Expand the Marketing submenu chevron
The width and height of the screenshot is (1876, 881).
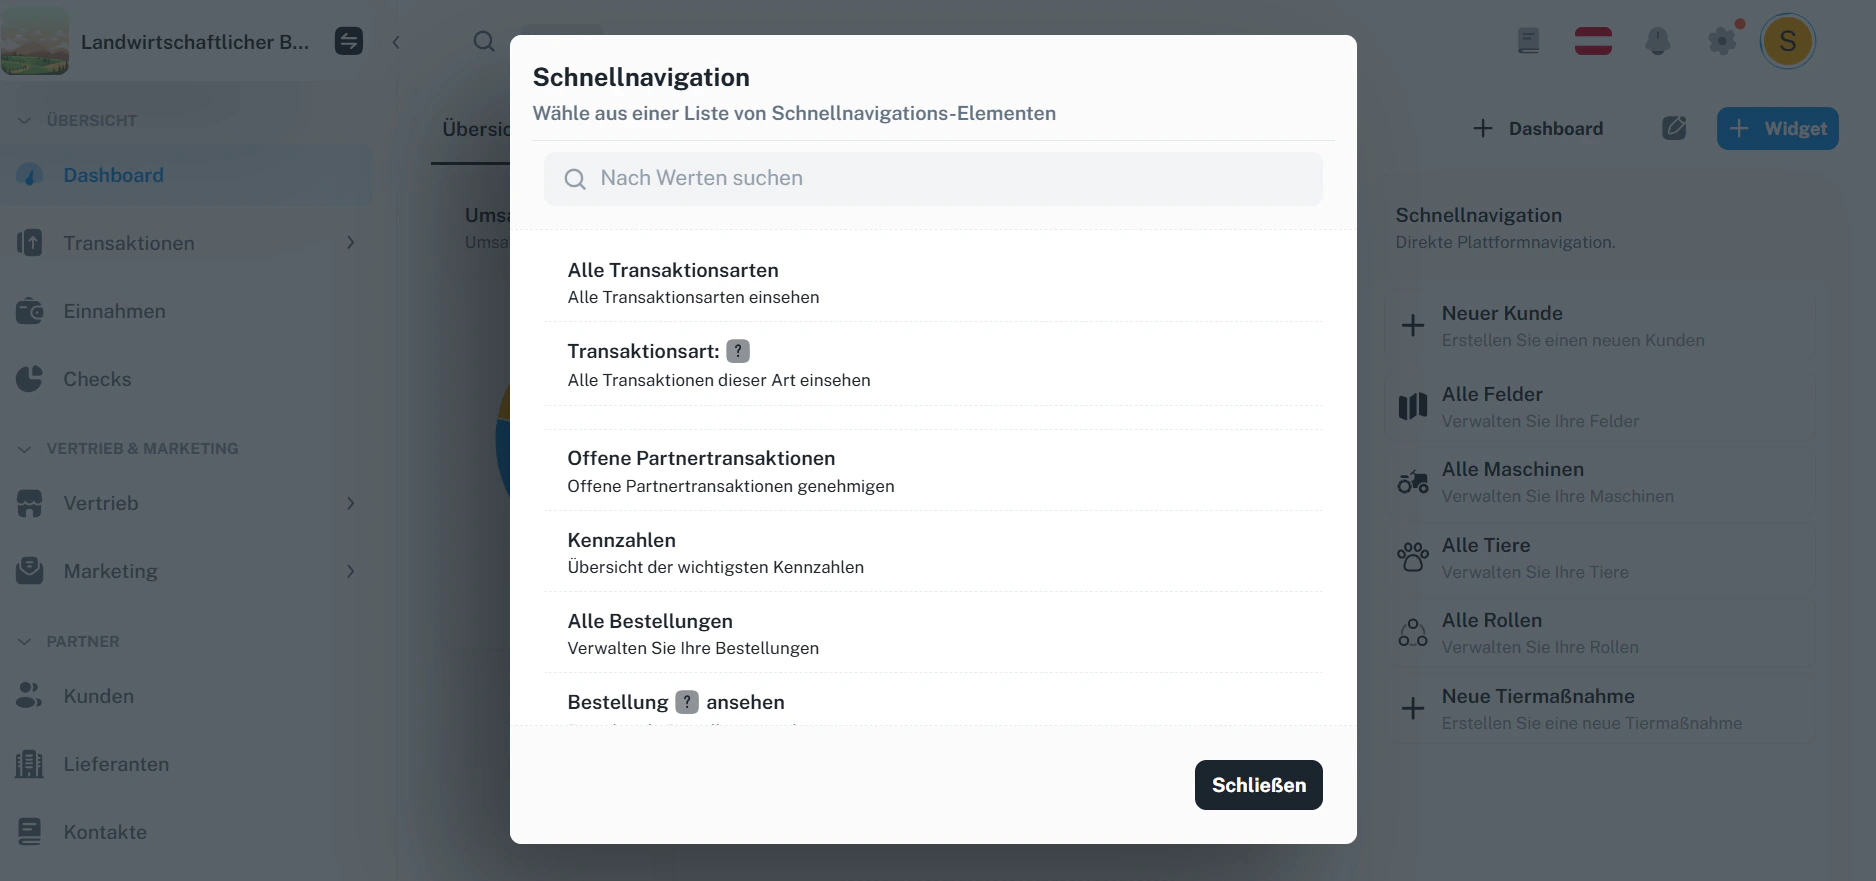tap(350, 571)
